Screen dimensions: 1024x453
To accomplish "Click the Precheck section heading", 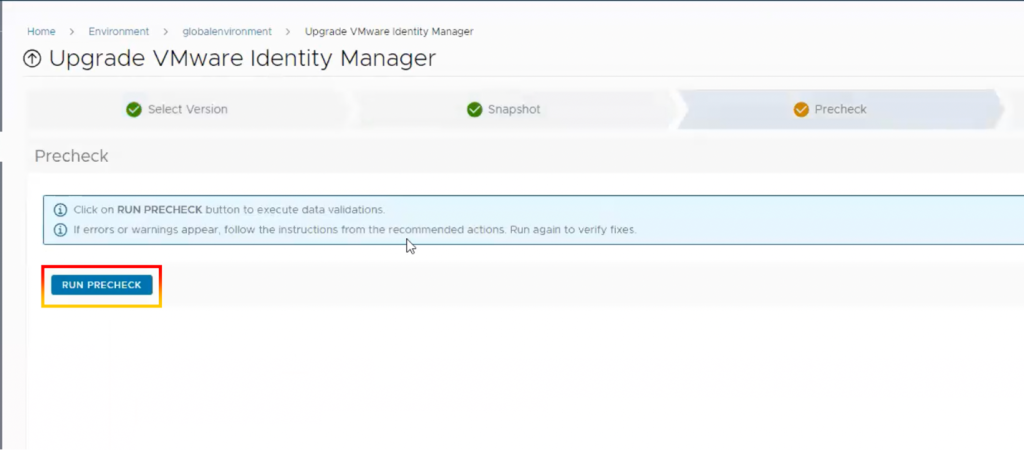I will [71, 157].
